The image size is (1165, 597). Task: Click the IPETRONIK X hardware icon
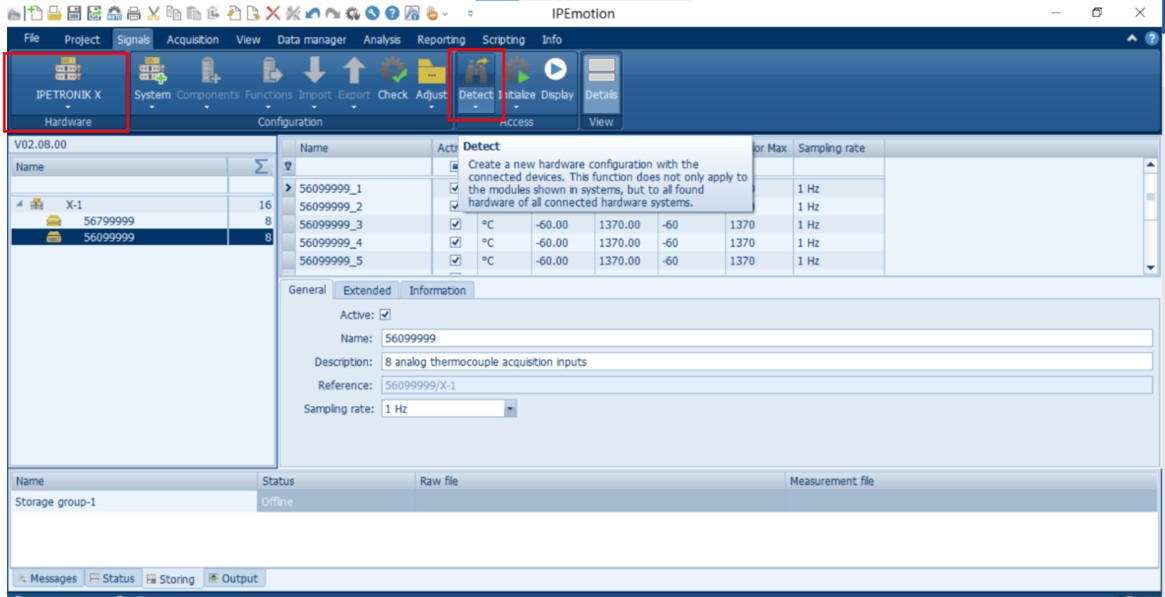(68, 70)
